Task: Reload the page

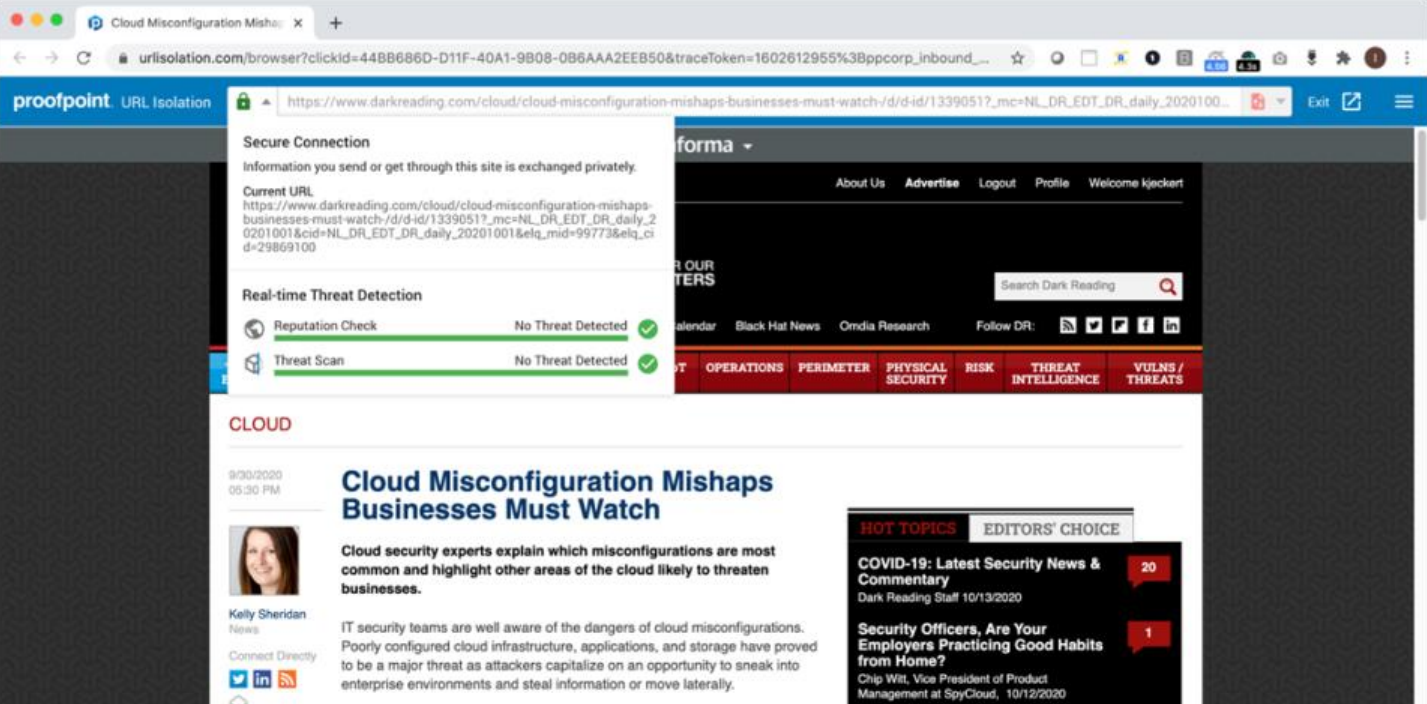Action: click(x=84, y=58)
